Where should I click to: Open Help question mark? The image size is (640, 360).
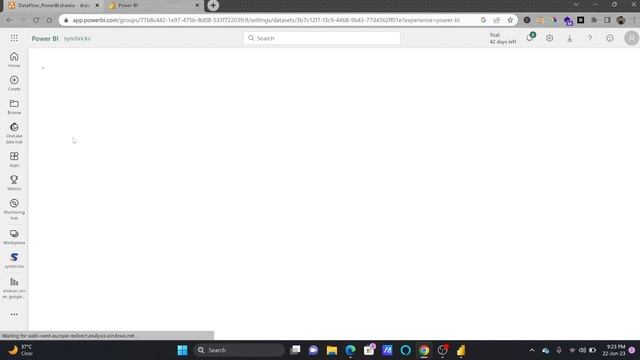point(590,38)
